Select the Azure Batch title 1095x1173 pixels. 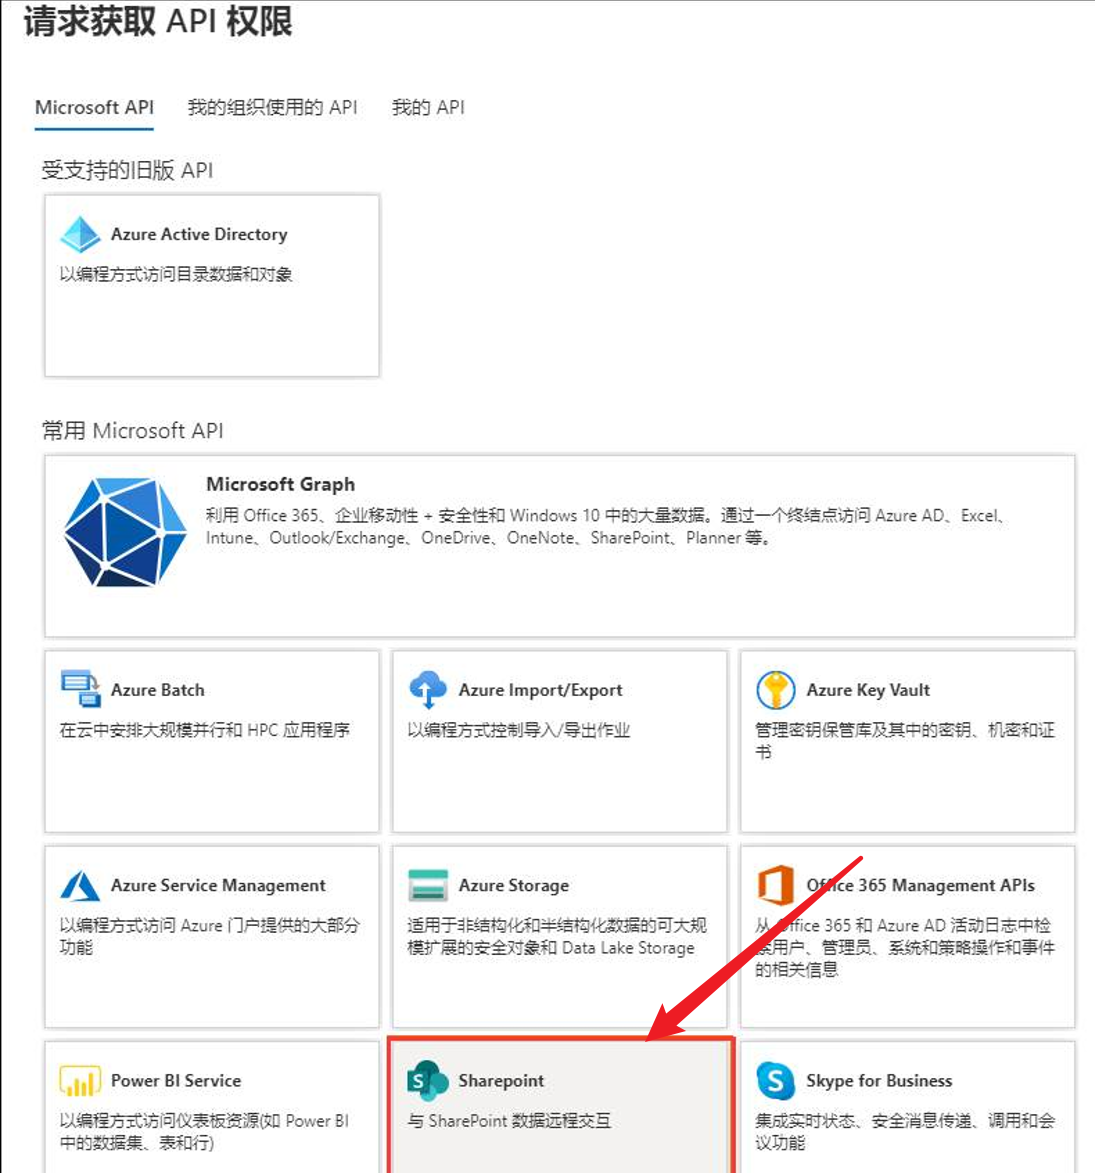158,690
